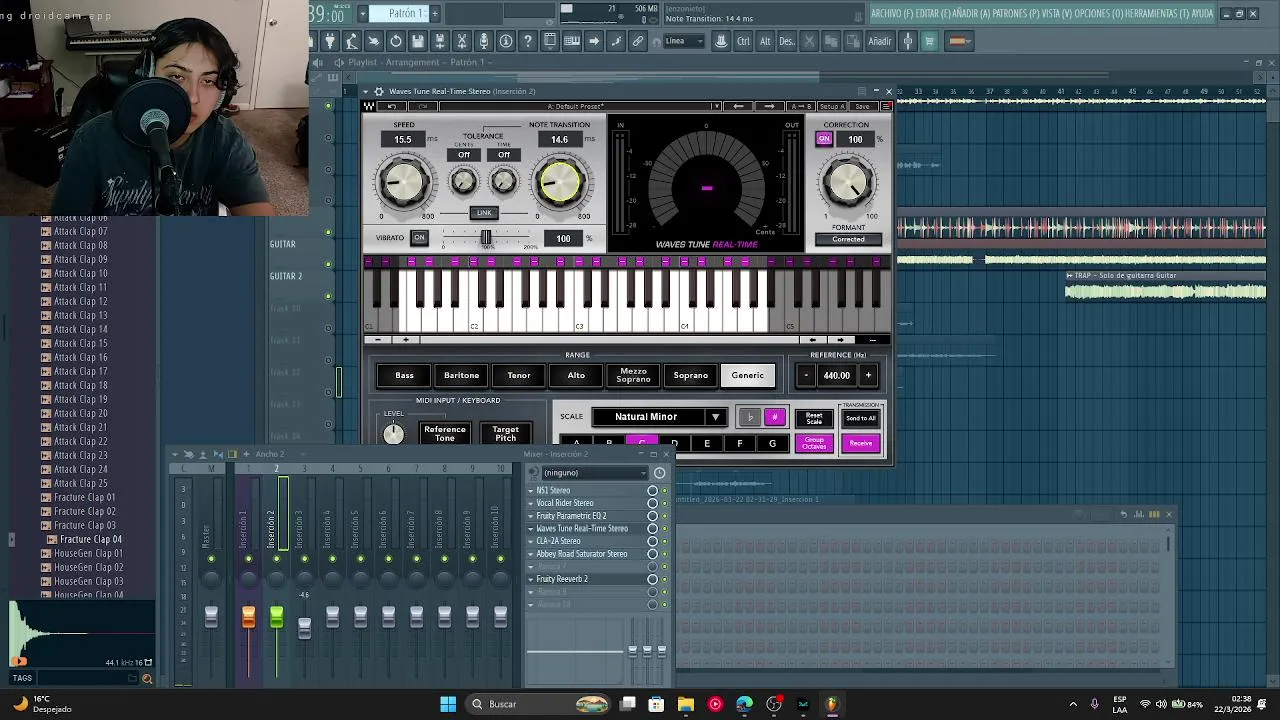Click keyboard zoom-out minus button
The width and height of the screenshot is (1280, 720).
pyautogui.click(x=378, y=340)
